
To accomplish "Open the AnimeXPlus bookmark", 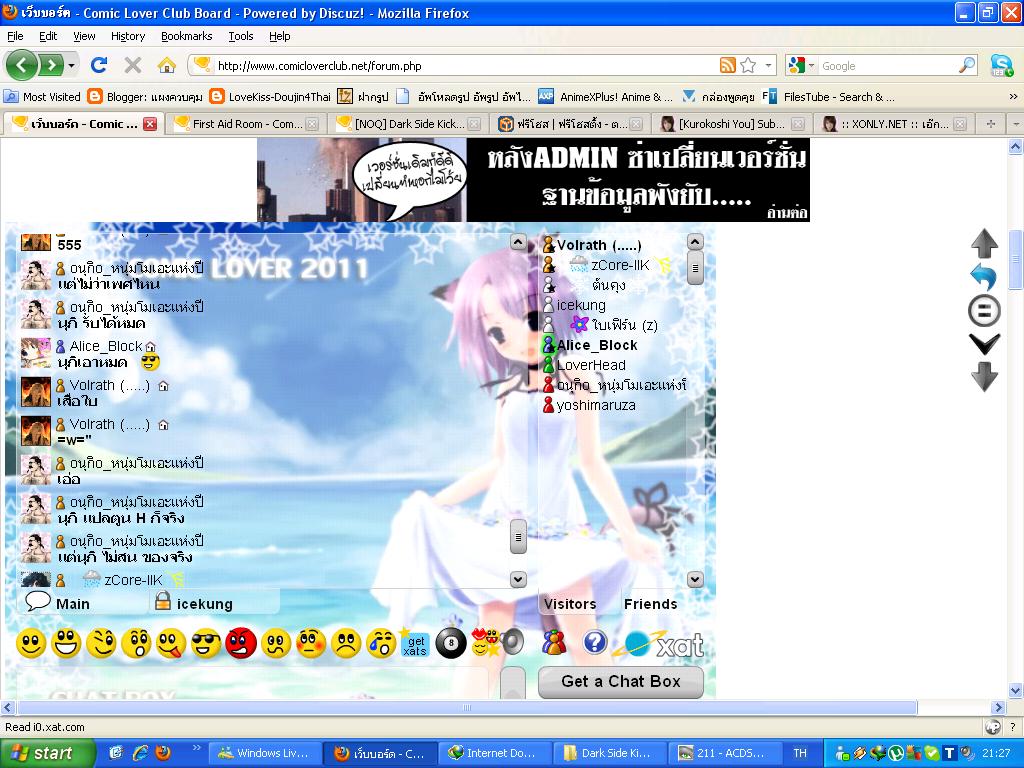I will coord(605,97).
